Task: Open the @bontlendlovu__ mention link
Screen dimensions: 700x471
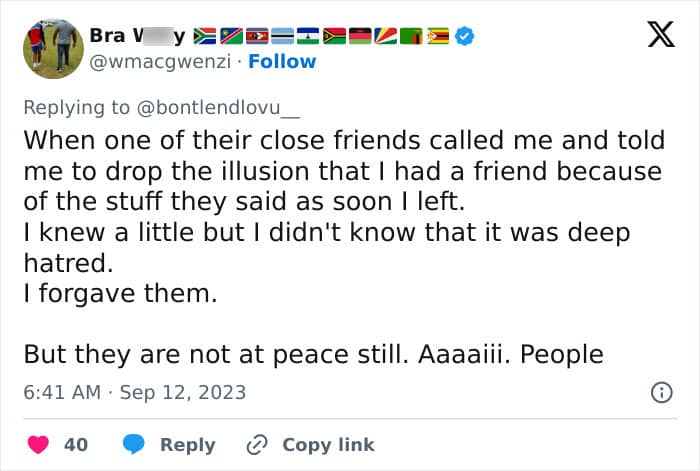Action: pos(218,108)
